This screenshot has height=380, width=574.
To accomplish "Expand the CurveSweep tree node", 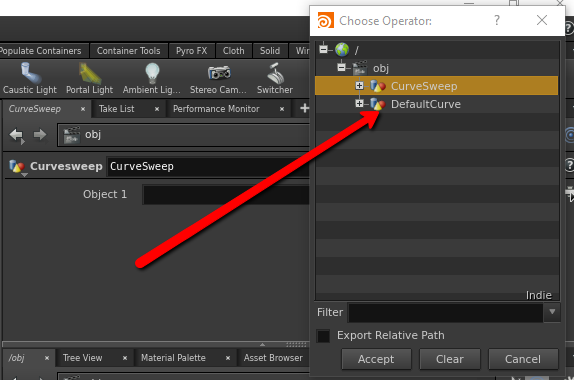I will [359, 86].
